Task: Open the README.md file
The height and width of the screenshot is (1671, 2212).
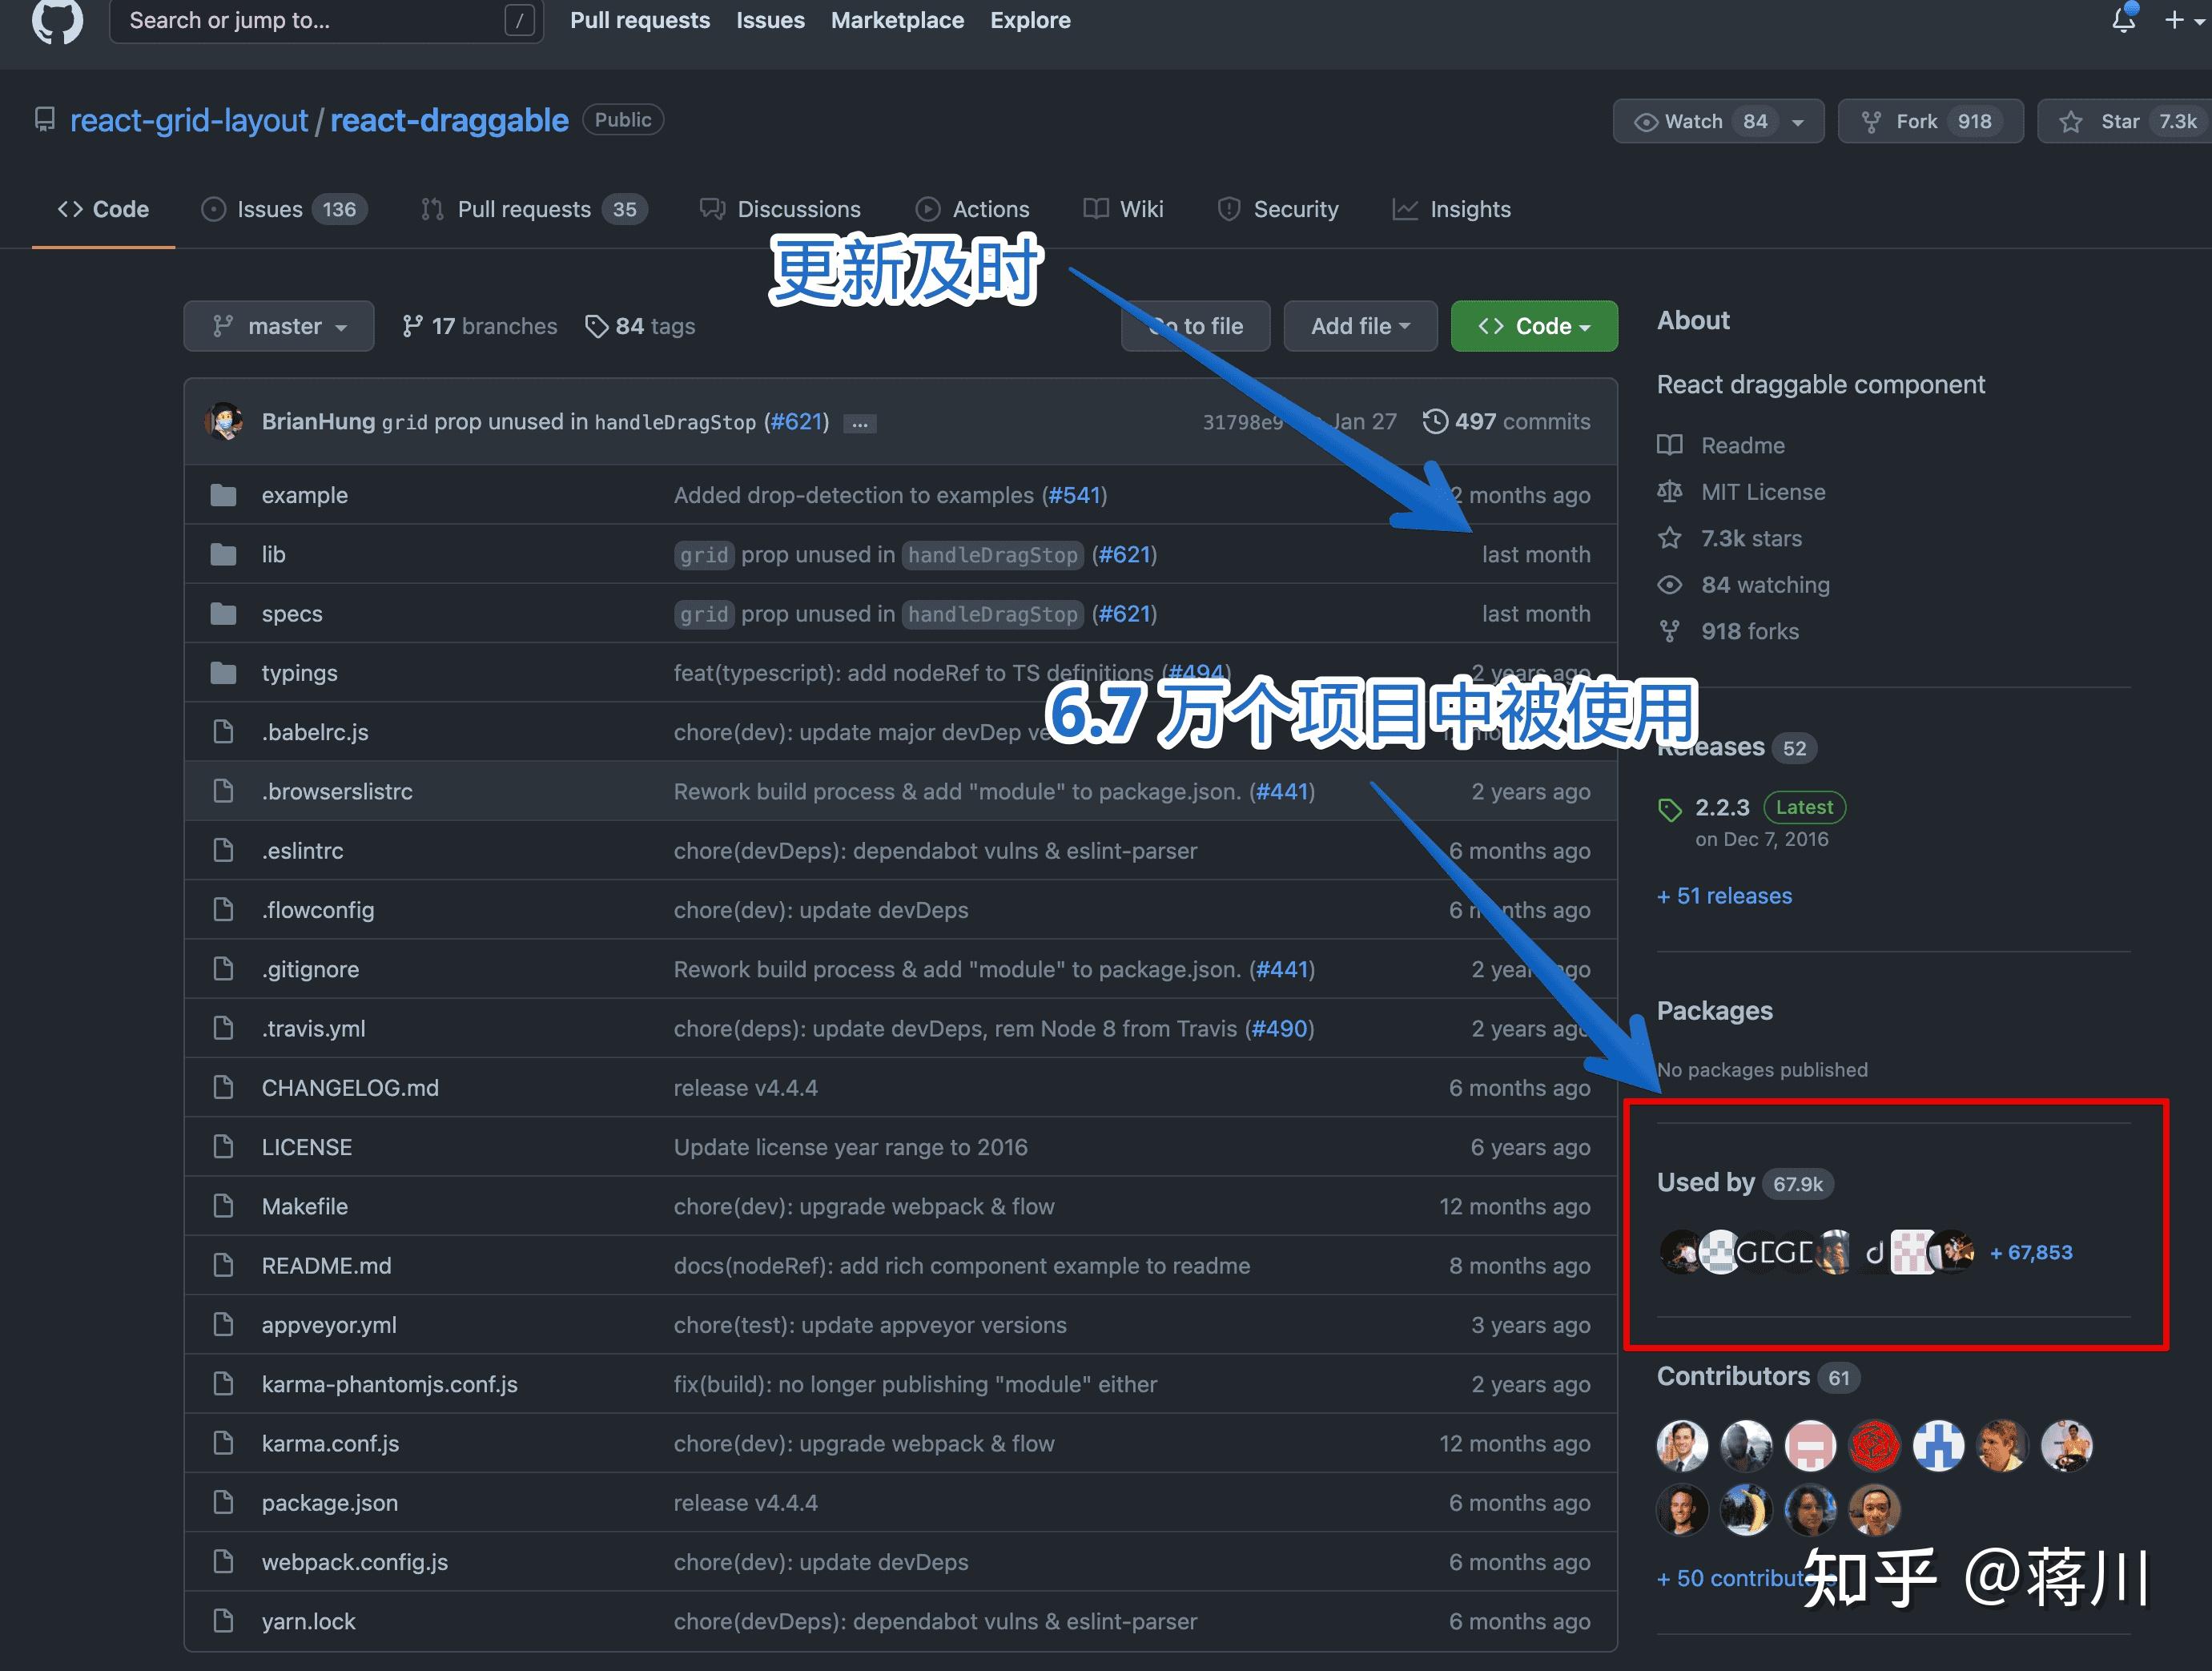Action: 326,1266
